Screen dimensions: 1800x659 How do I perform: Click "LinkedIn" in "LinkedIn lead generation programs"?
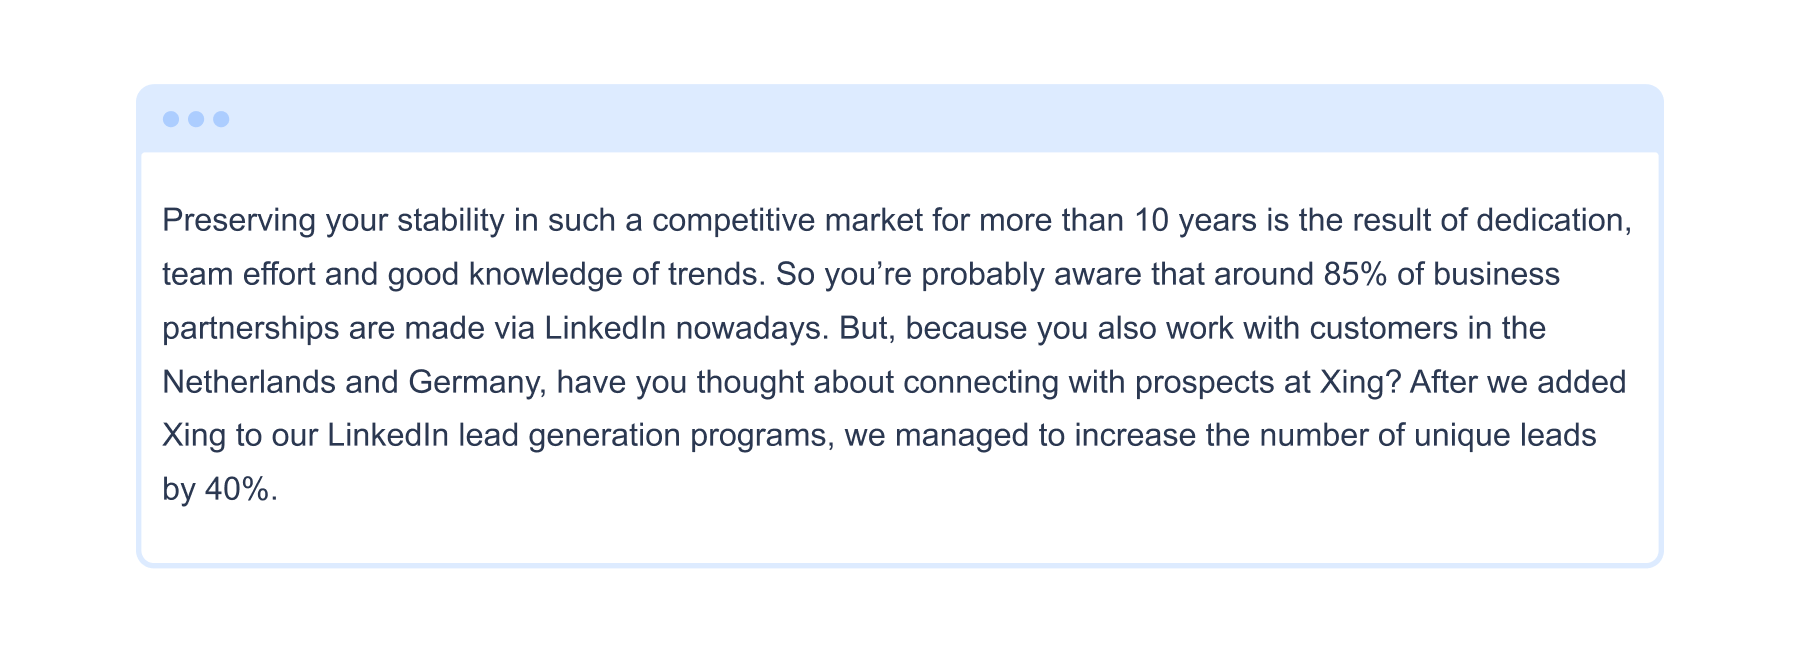pos(388,436)
